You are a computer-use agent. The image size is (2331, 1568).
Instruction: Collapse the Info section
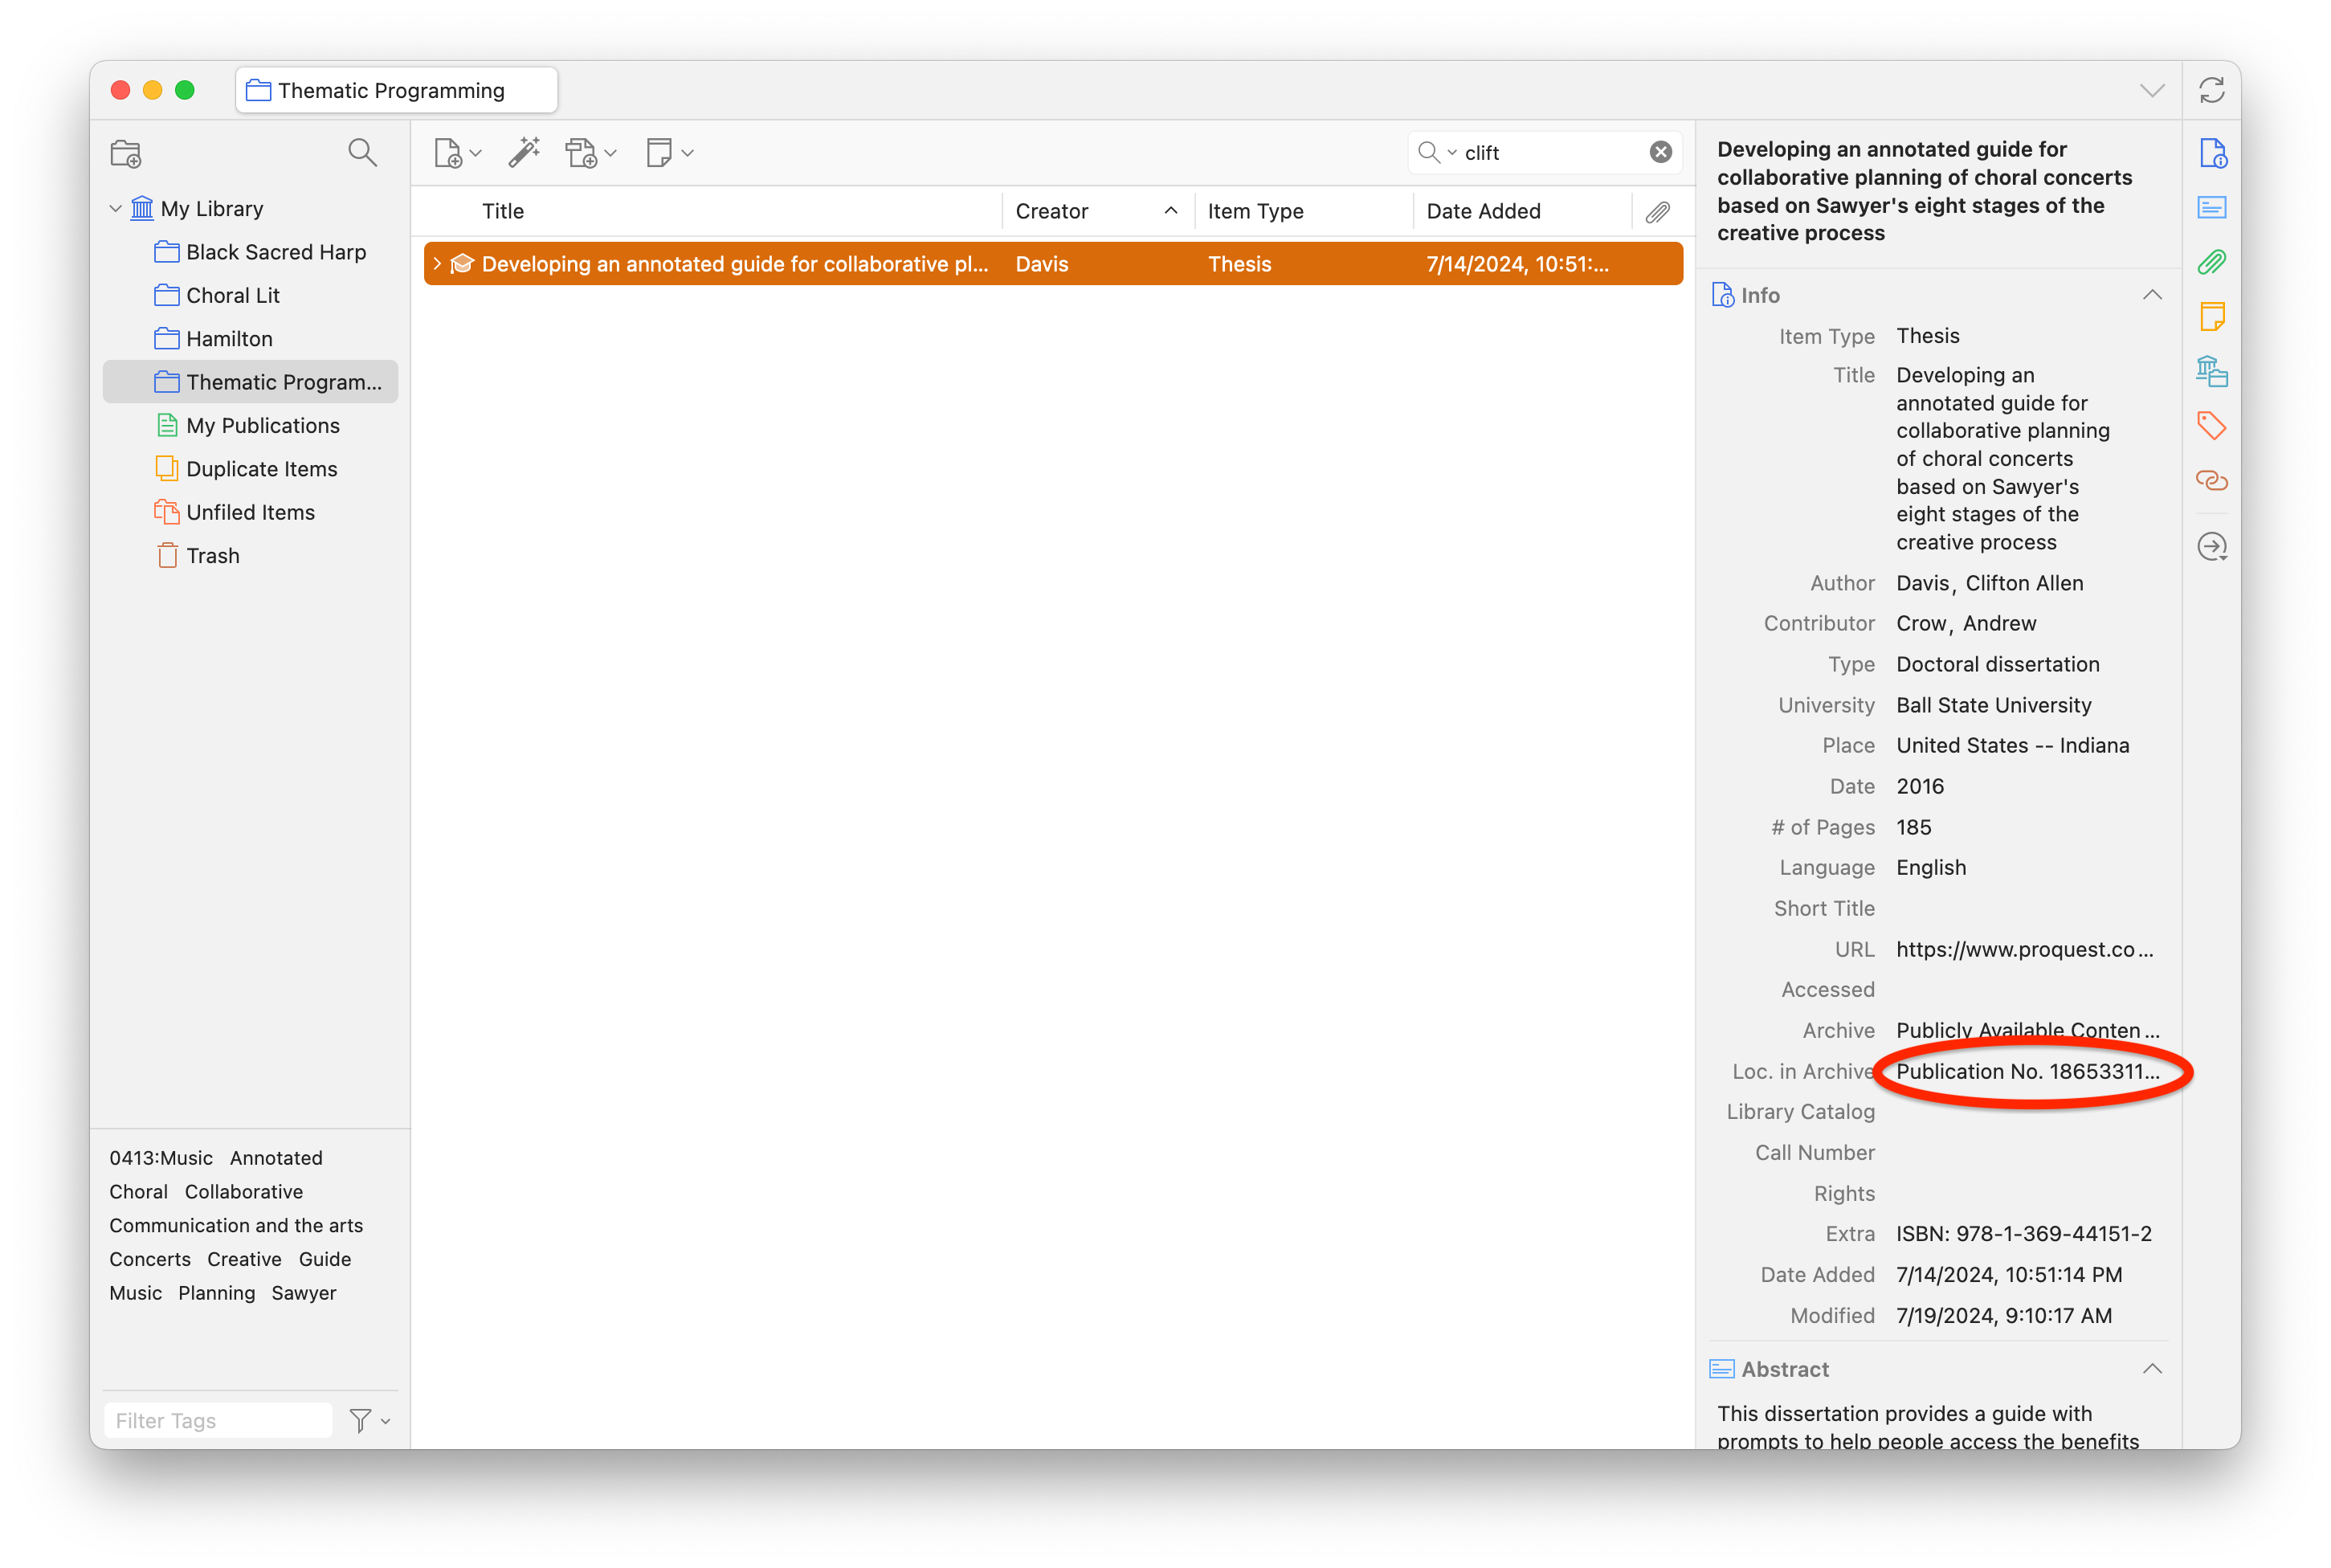click(x=2152, y=295)
